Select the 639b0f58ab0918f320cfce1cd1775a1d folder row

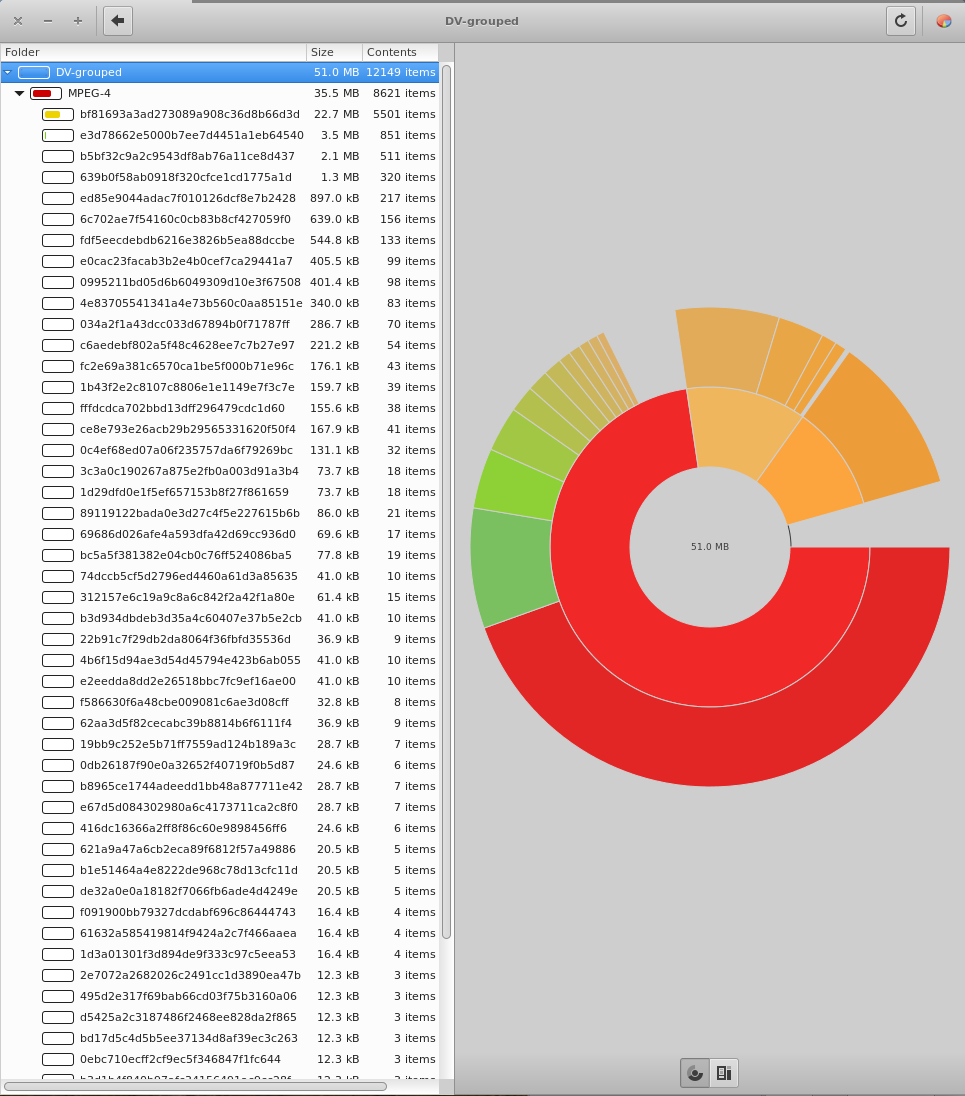coord(185,177)
